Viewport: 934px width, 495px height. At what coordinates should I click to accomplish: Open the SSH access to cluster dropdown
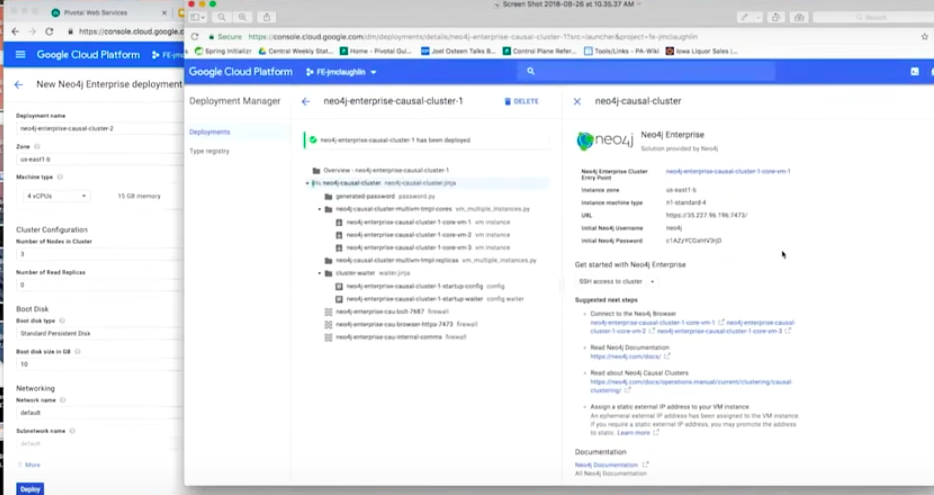pos(617,282)
